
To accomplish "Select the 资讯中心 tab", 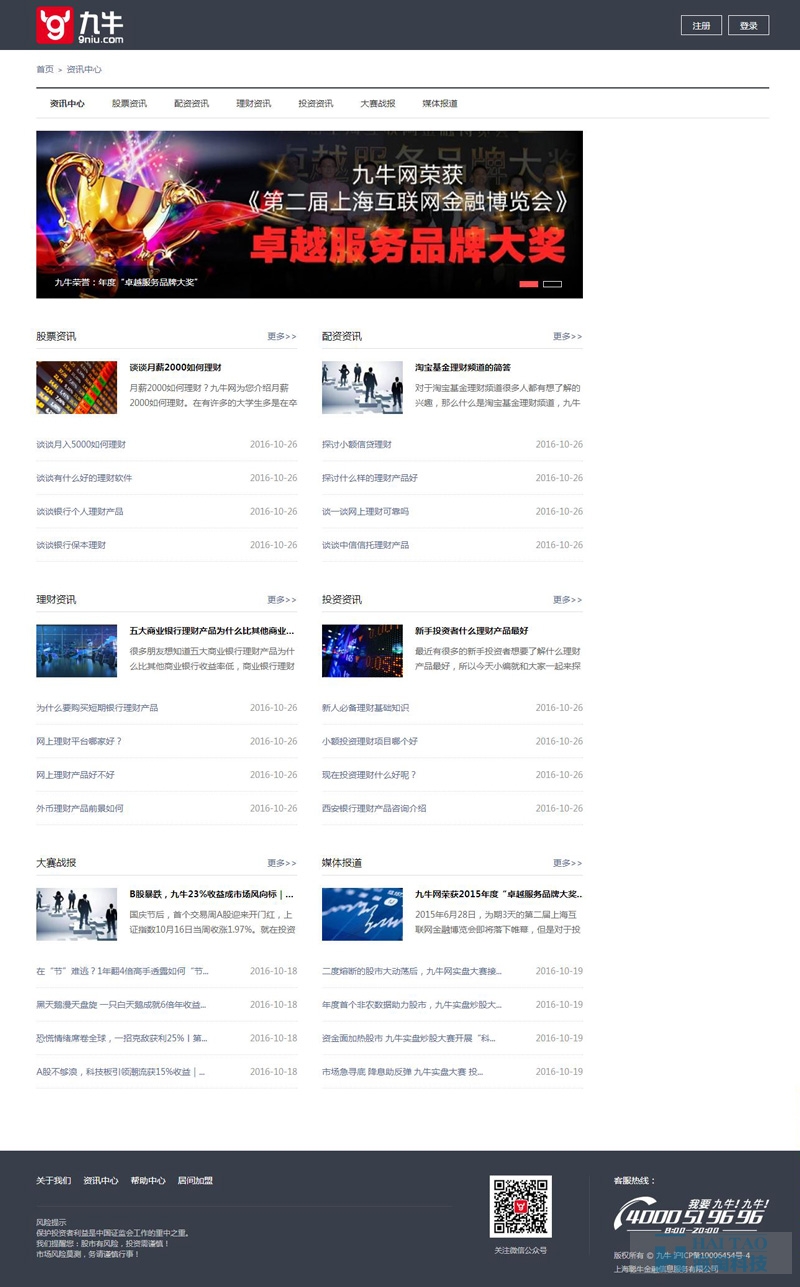I will pos(67,104).
